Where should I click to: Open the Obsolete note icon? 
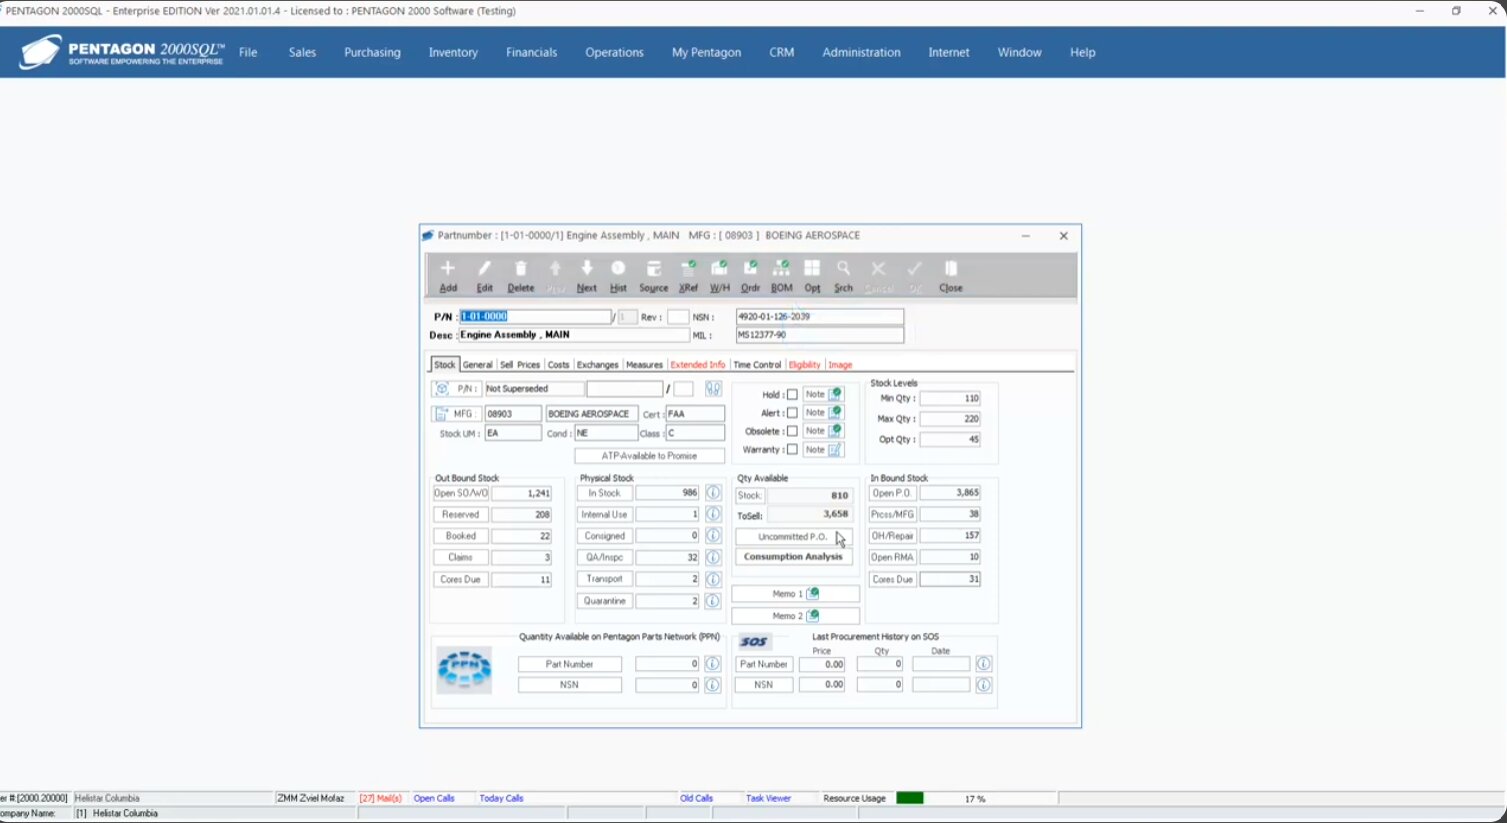pos(836,431)
